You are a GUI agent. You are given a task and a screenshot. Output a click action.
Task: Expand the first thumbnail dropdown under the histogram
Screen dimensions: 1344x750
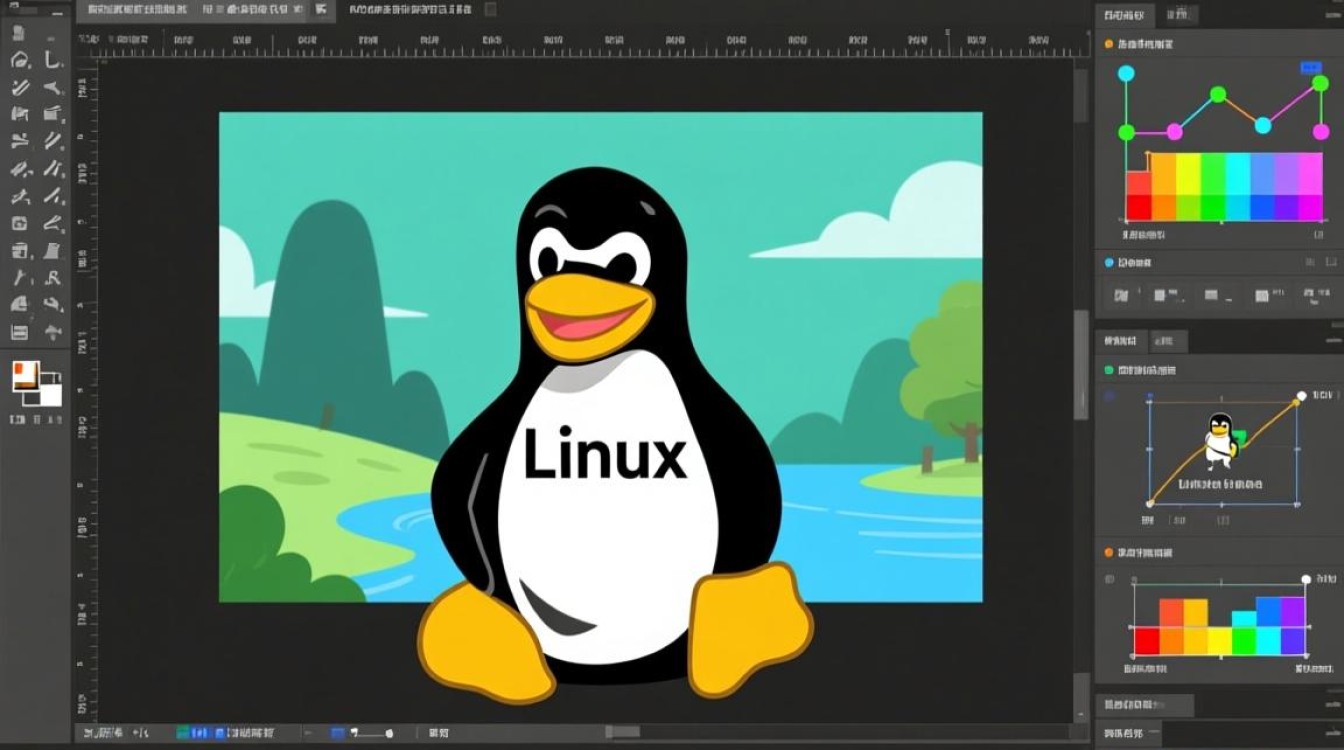click(x=1121, y=295)
